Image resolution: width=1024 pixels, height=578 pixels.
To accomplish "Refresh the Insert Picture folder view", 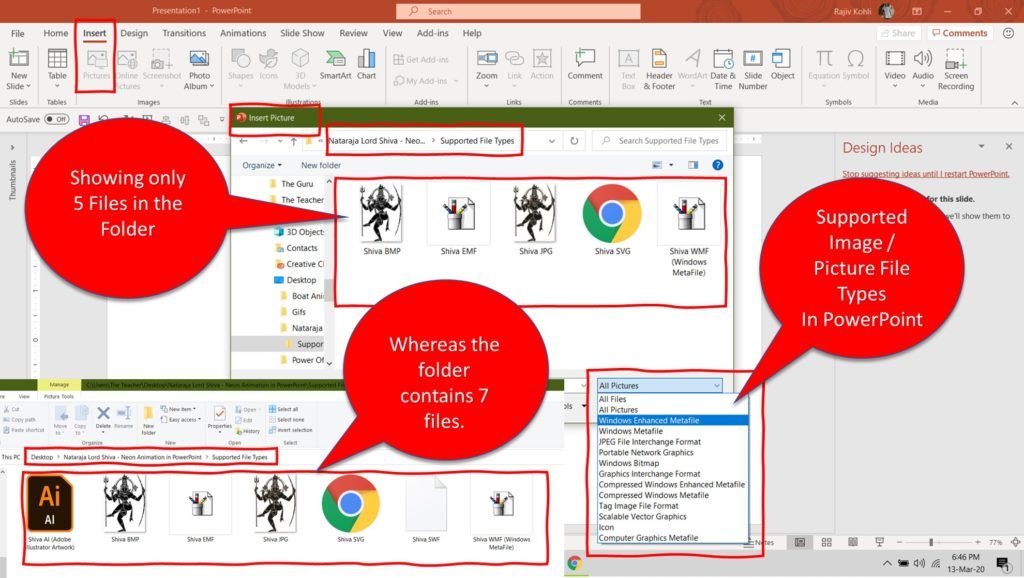I will [x=574, y=140].
